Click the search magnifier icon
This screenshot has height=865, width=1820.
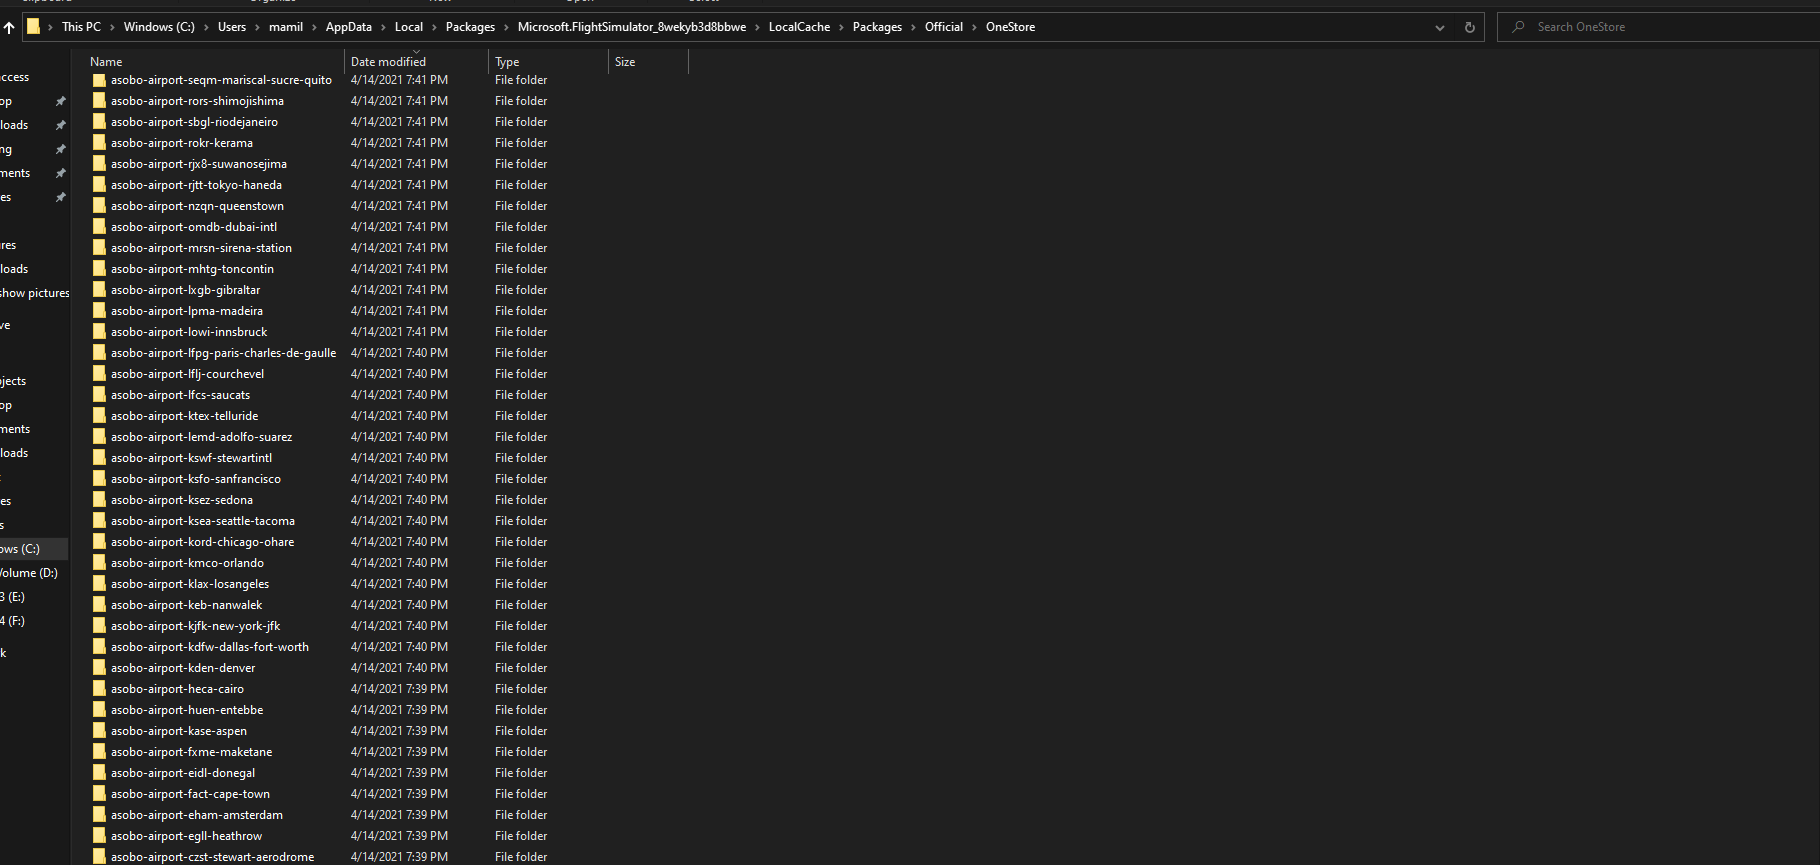point(1518,27)
